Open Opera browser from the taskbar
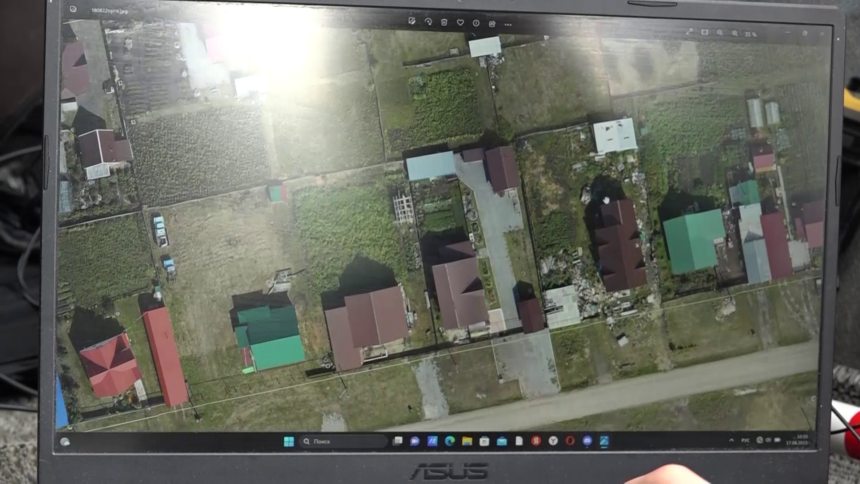 point(570,441)
